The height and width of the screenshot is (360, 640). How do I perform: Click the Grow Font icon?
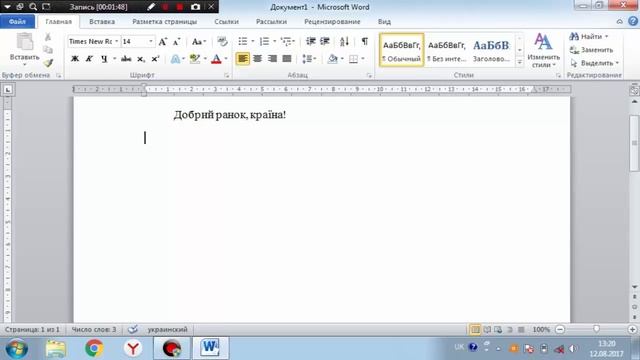pyautogui.click(x=162, y=42)
